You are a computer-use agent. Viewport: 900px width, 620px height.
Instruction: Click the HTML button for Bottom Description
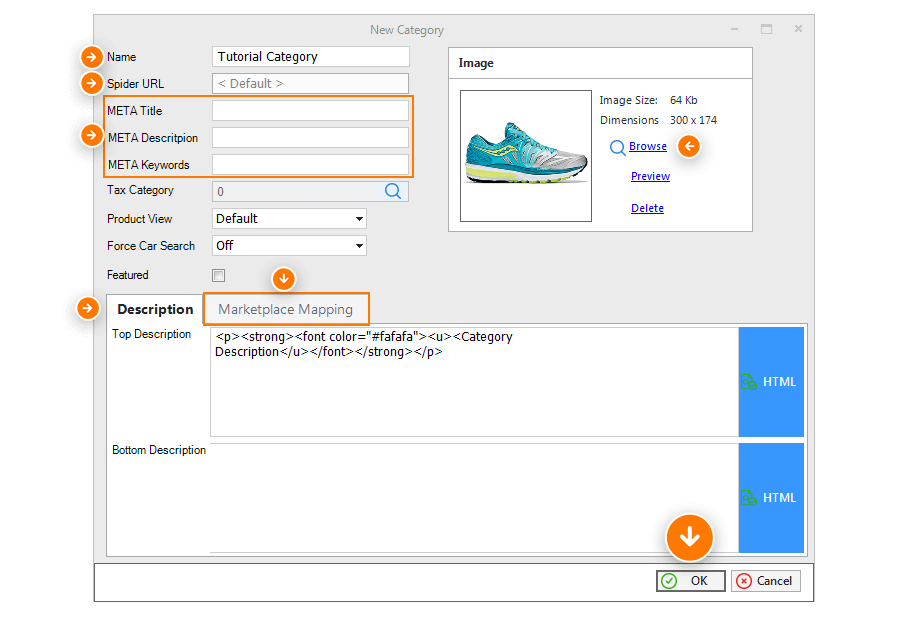(x=771, y=498)
